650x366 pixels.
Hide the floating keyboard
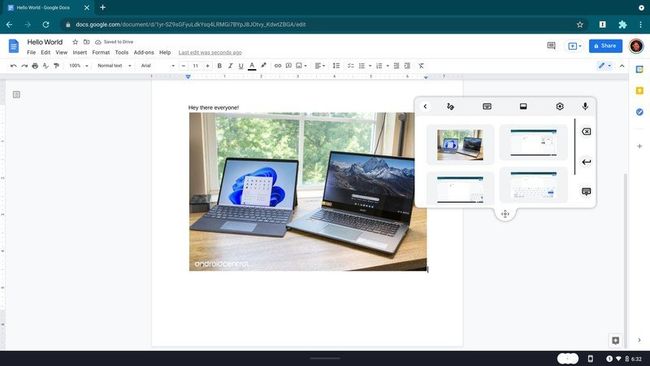[x=586, y=191]
